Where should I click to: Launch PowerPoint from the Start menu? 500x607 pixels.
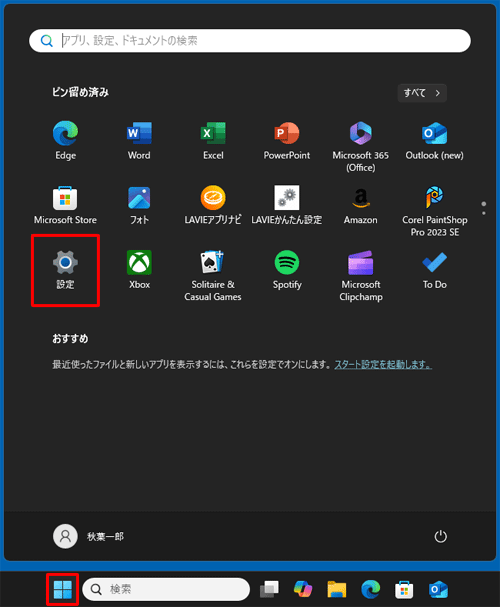pos(287,141)
